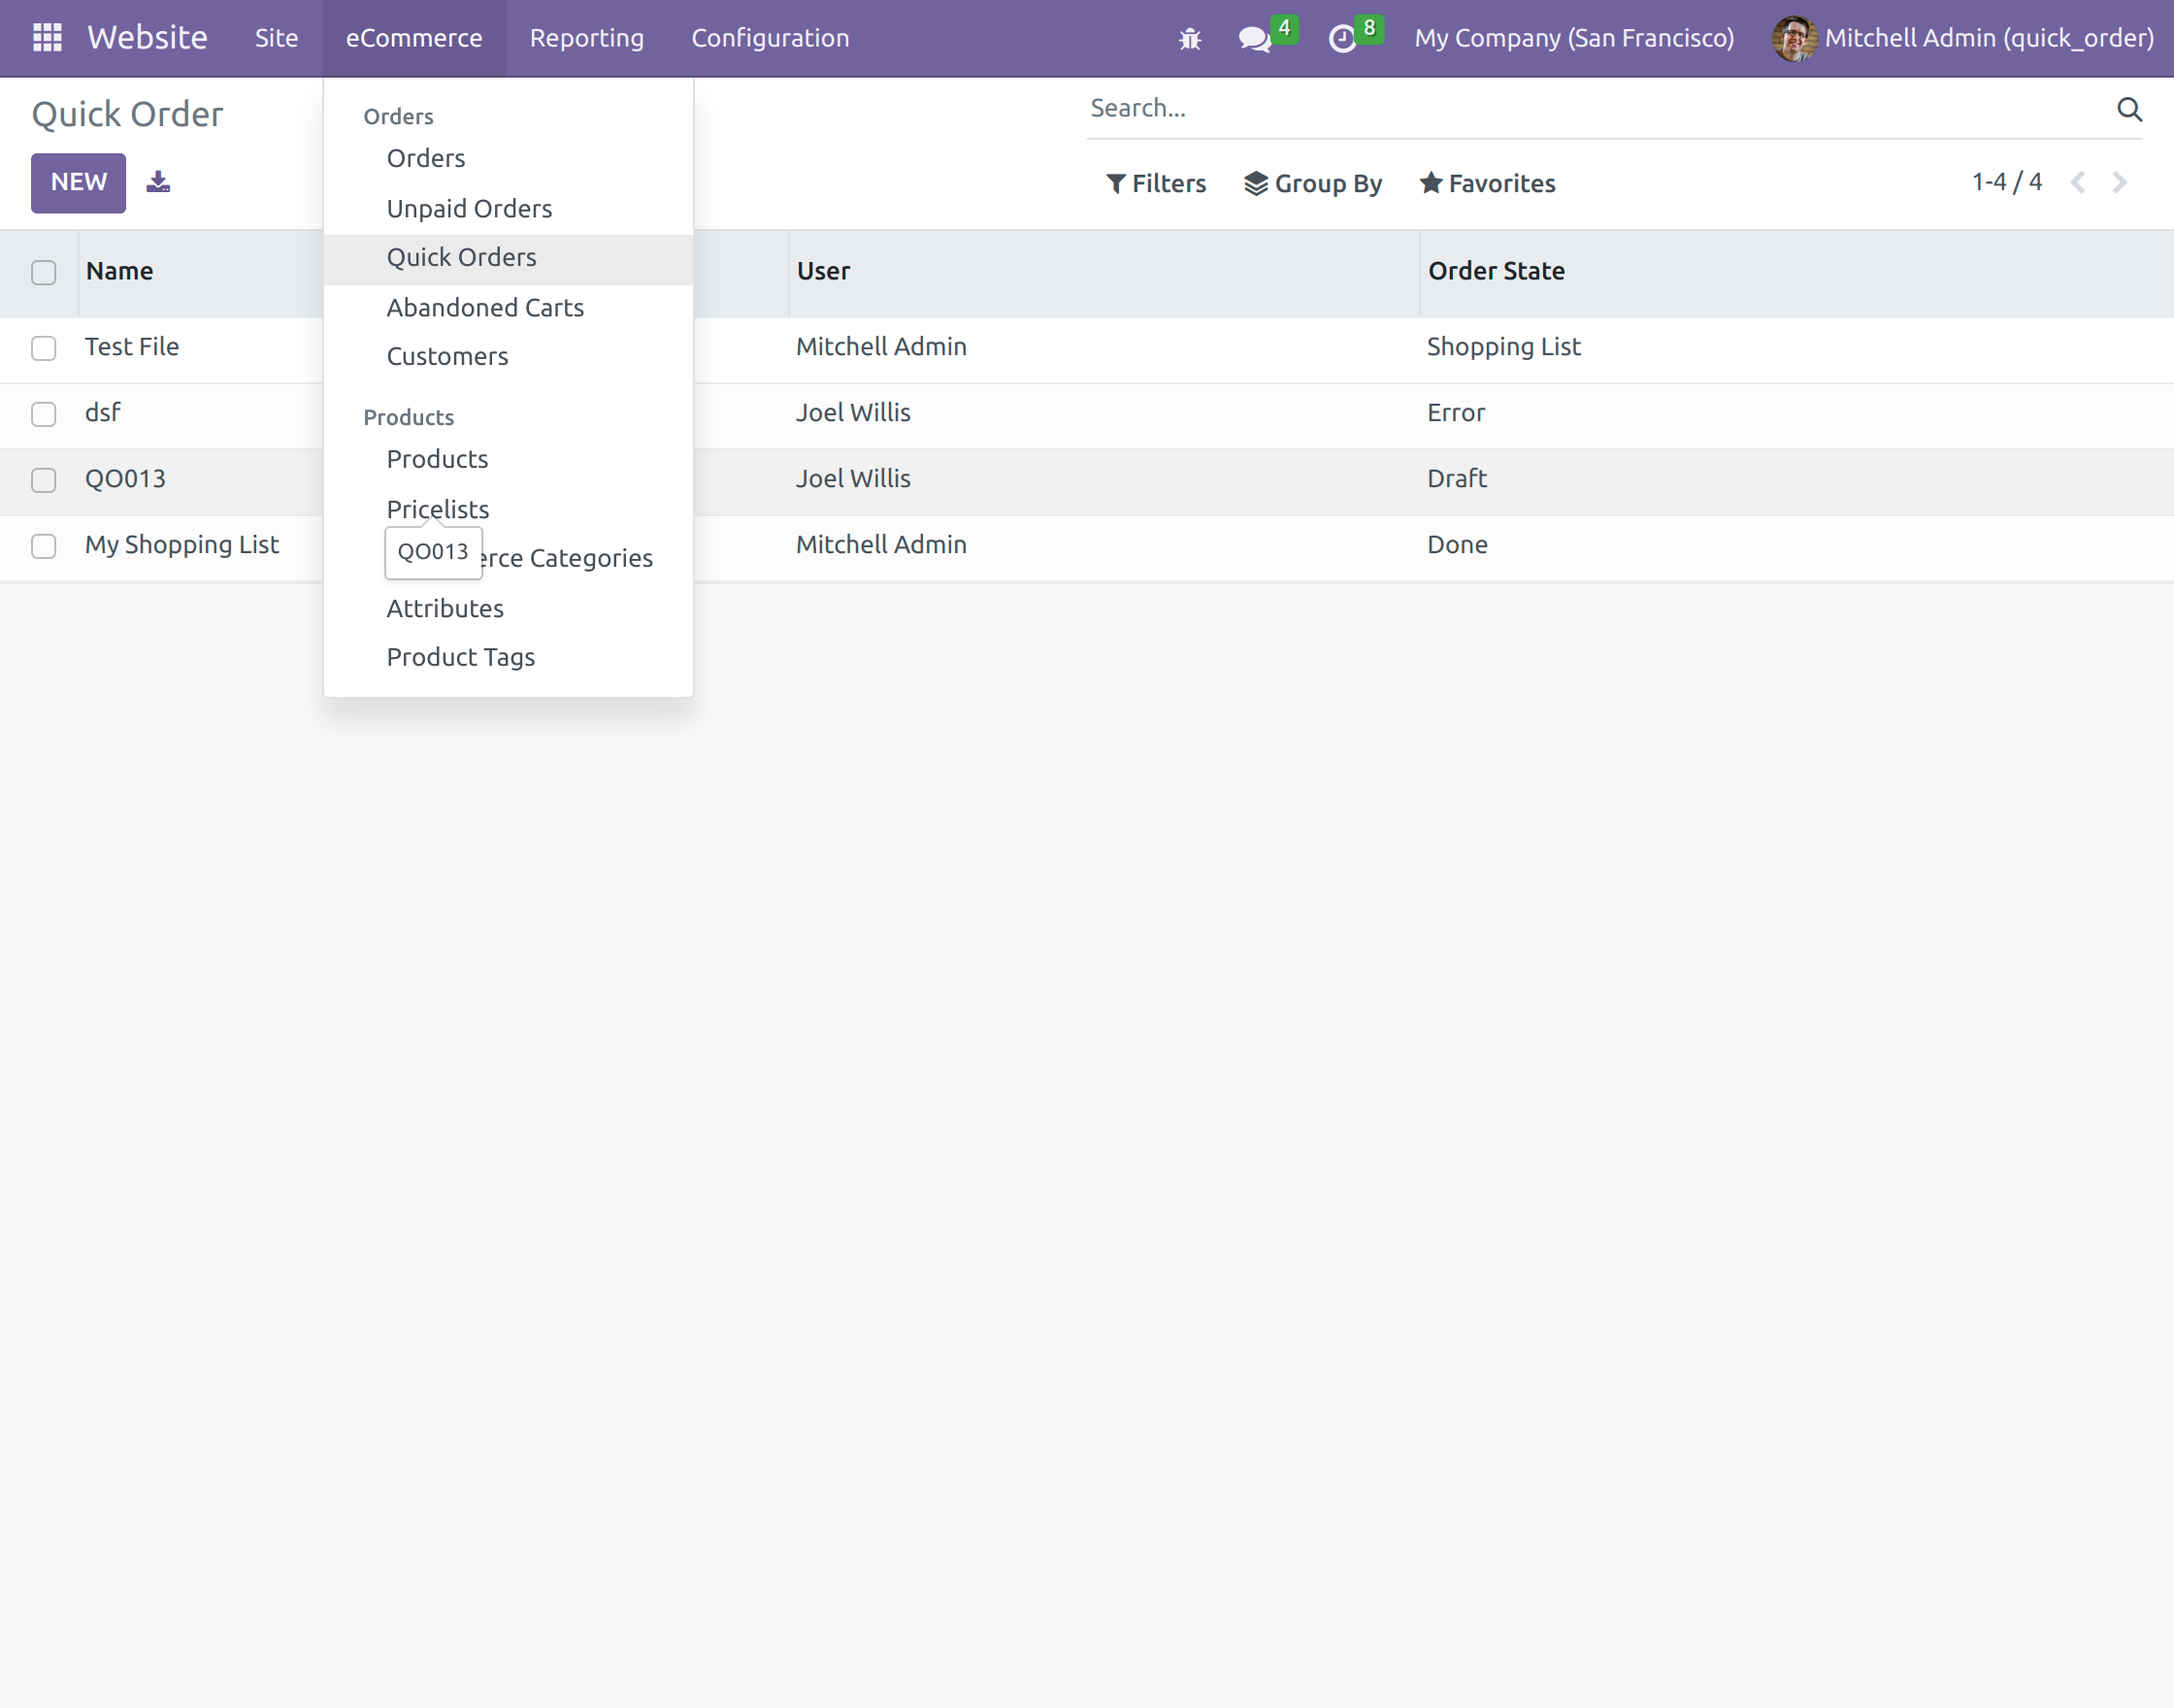Open the Group By dropdown

1312,183
